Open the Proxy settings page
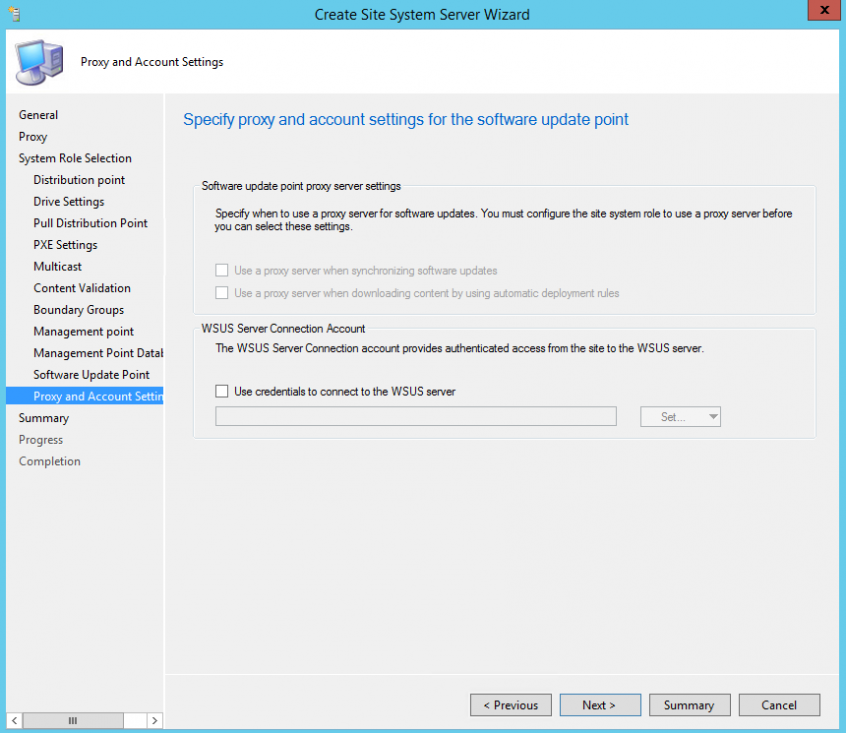Image resolution: width=846 pixels, height=733 pixels. coord(32,136)
